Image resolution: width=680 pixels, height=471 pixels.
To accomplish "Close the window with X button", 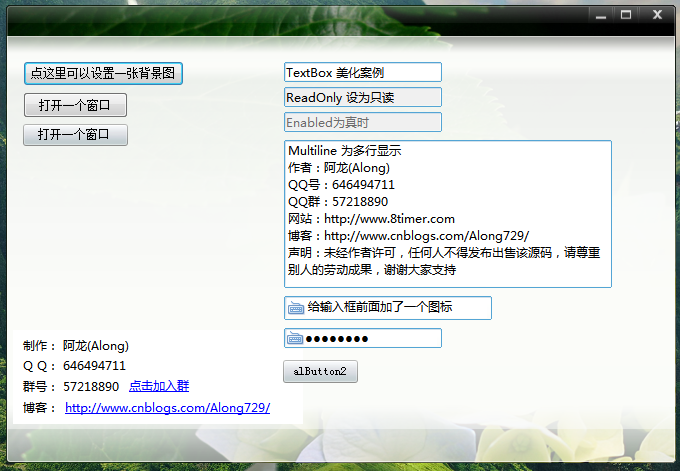I will click(x=657, y=15).
